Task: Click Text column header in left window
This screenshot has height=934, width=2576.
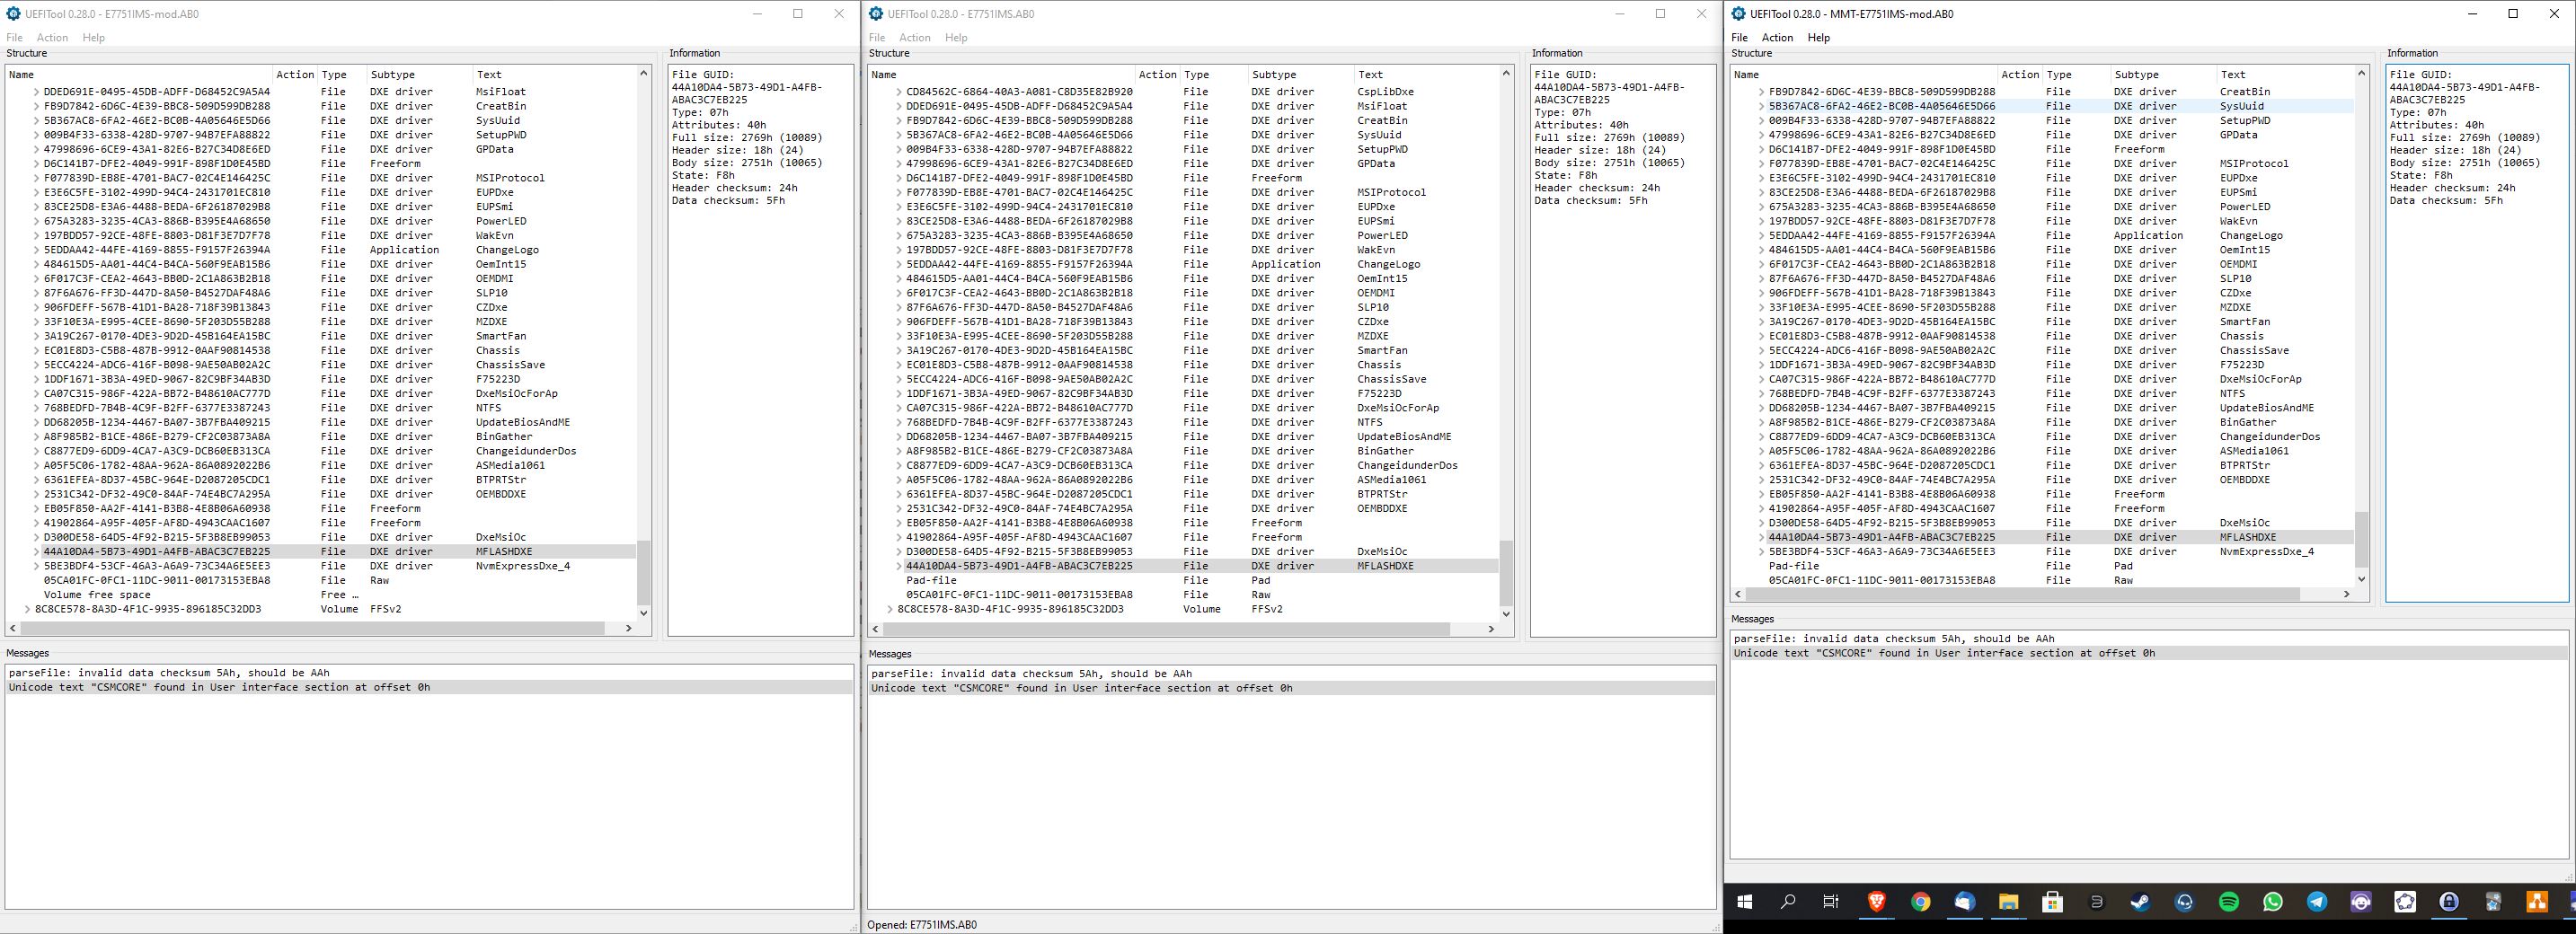Action: coord(554,75)
